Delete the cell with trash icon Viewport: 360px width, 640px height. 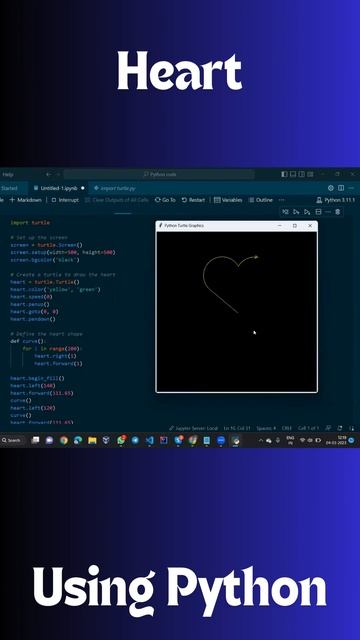[338, 212]
